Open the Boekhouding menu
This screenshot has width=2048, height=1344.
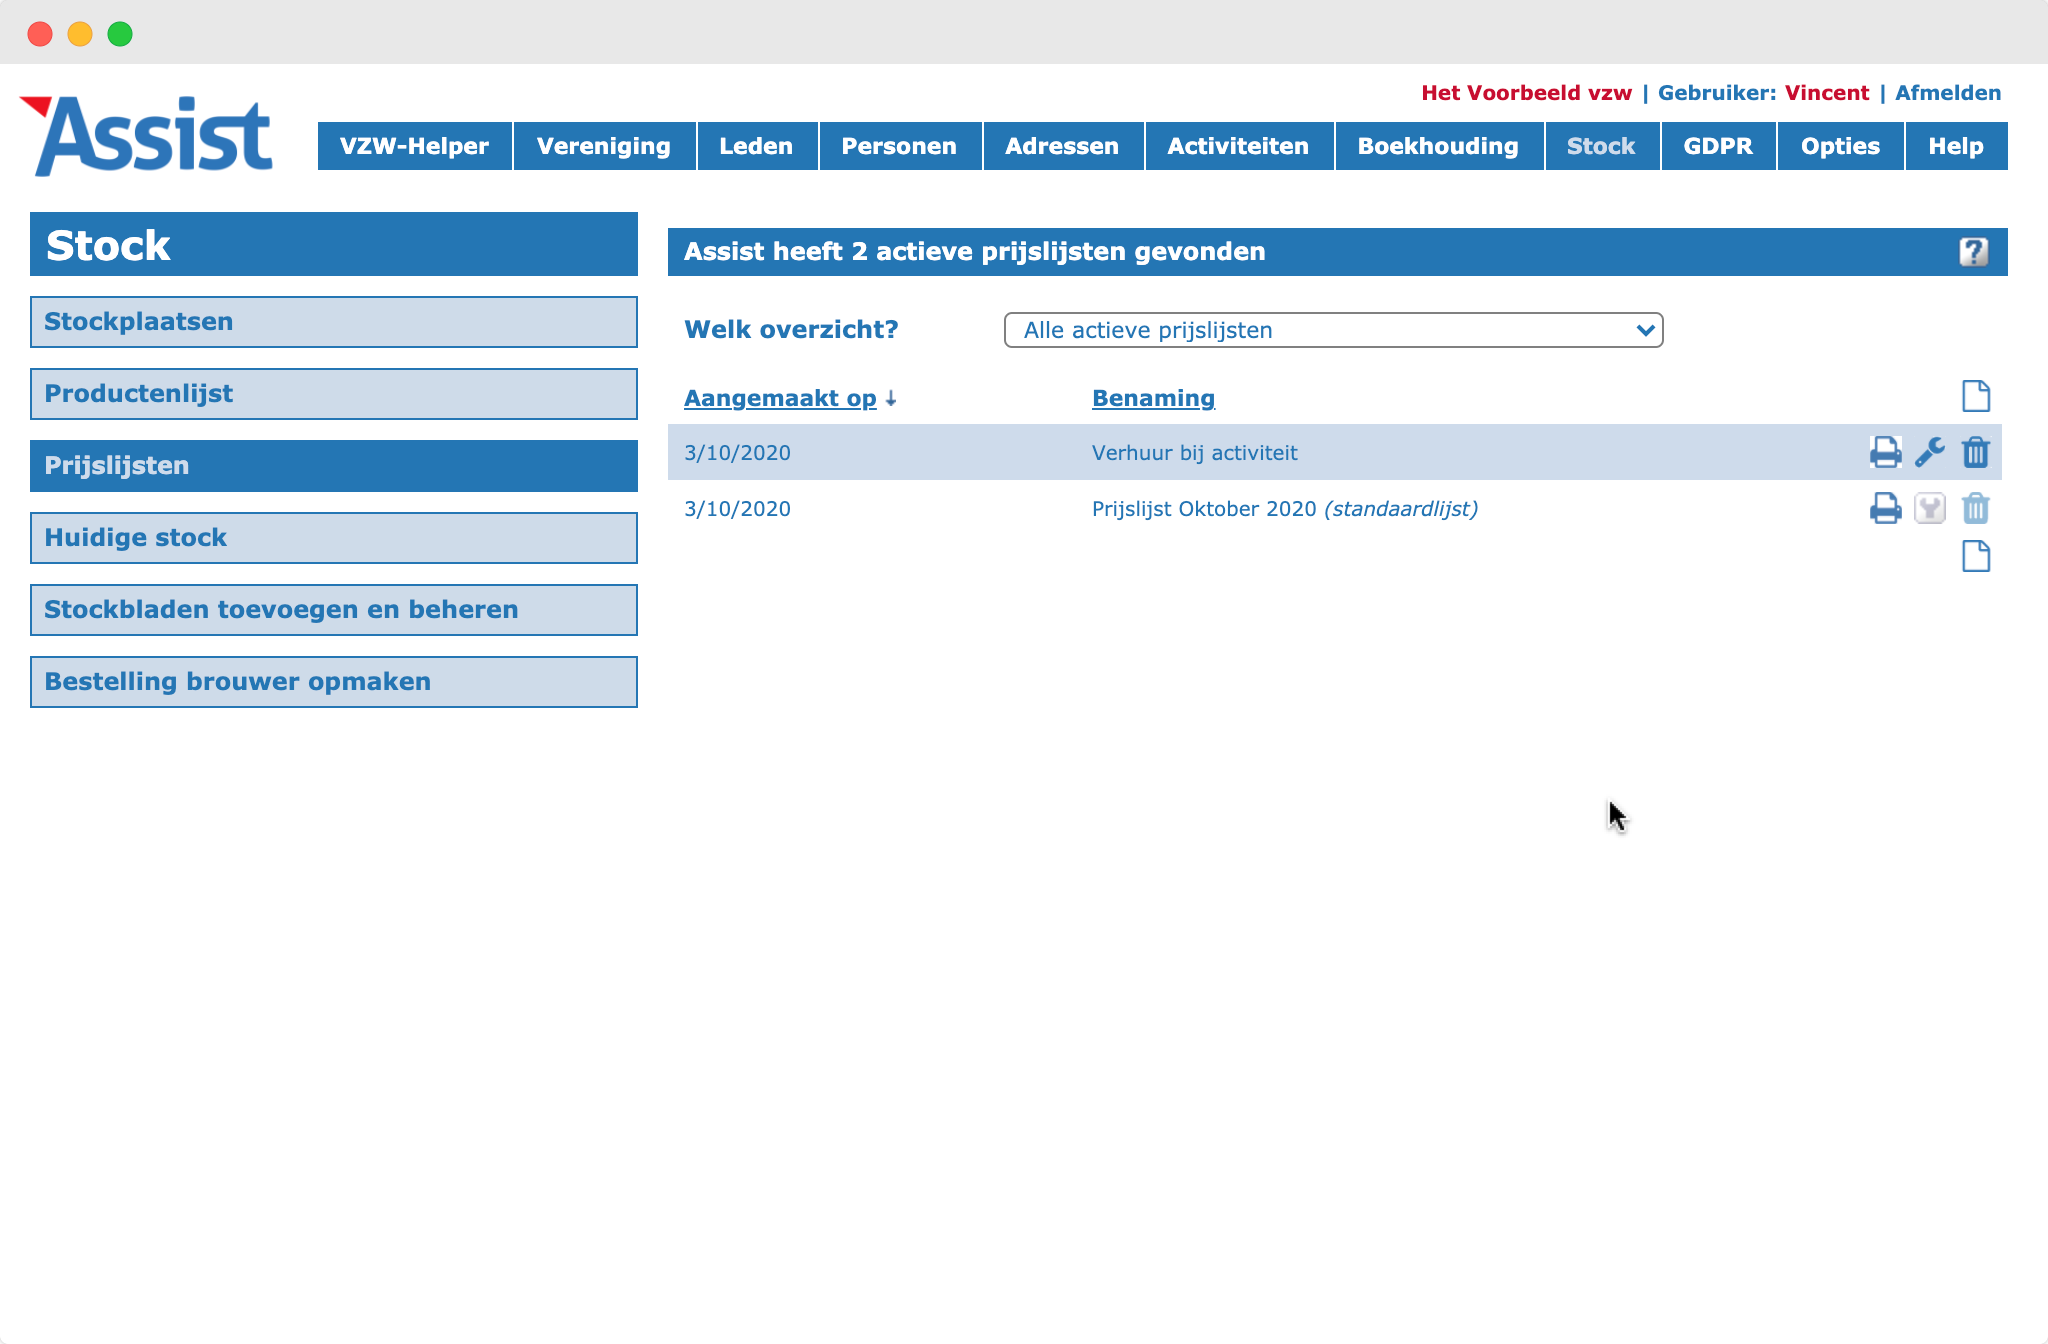(x=1438, y=146)
